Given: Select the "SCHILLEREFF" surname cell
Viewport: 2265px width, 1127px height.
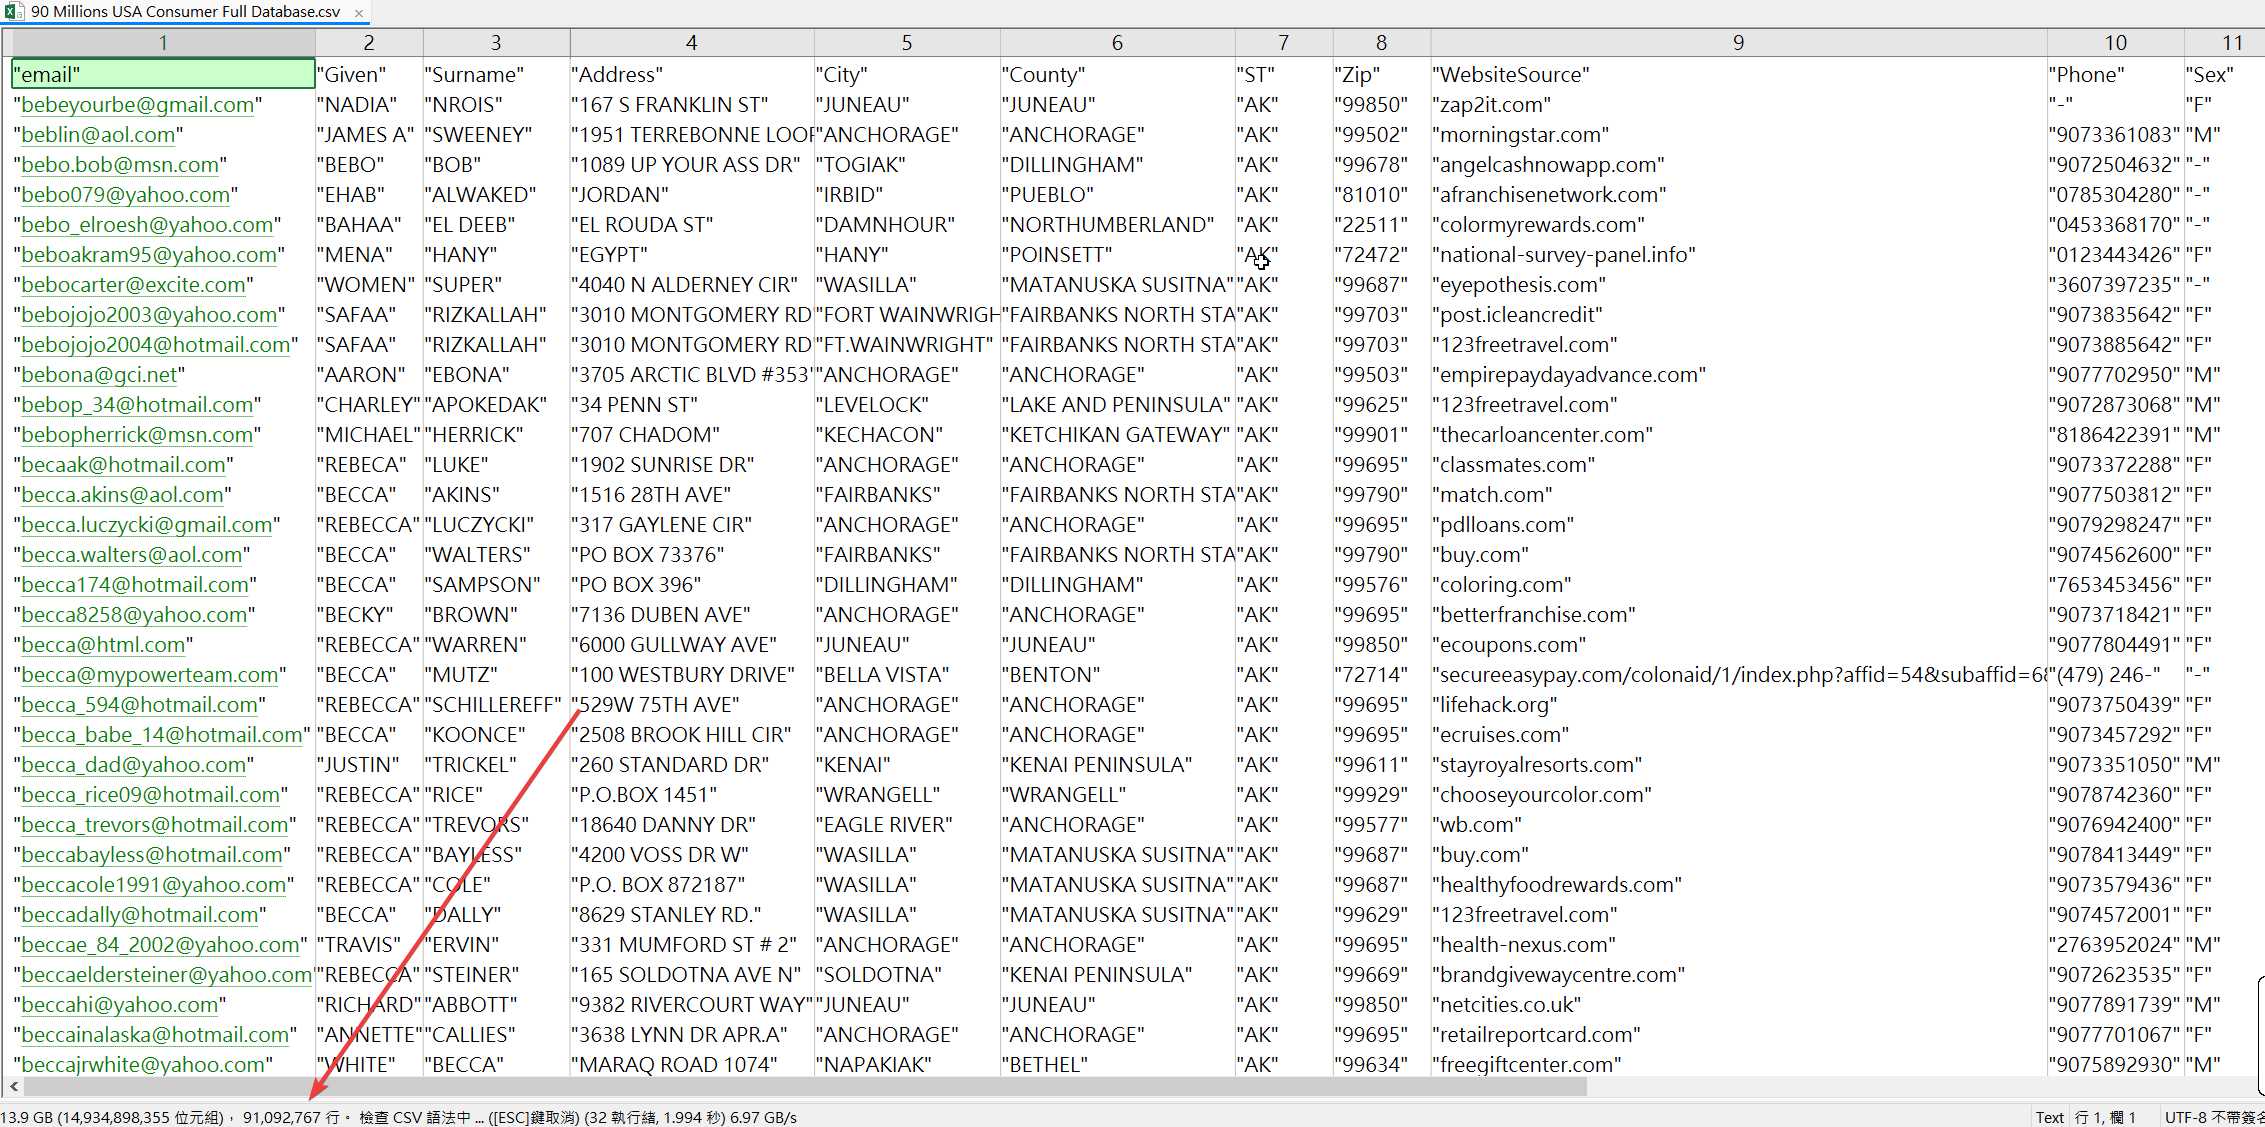Looking at the screenshot, I should pos(496,705).
